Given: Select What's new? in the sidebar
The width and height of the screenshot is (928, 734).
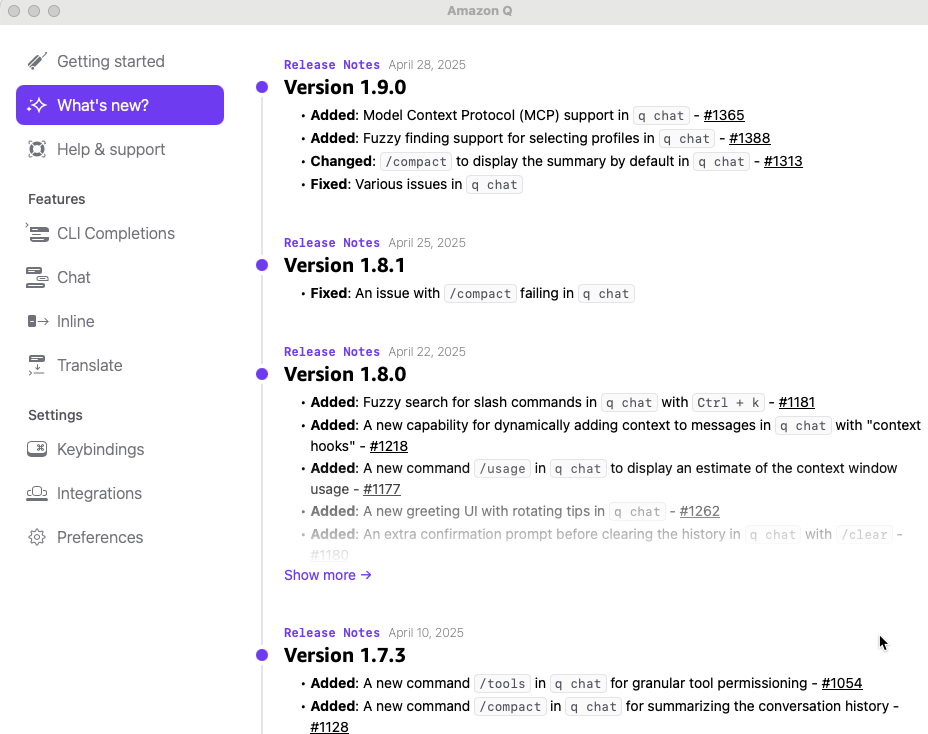Looking at the screenshot, I should pos(120,105).
